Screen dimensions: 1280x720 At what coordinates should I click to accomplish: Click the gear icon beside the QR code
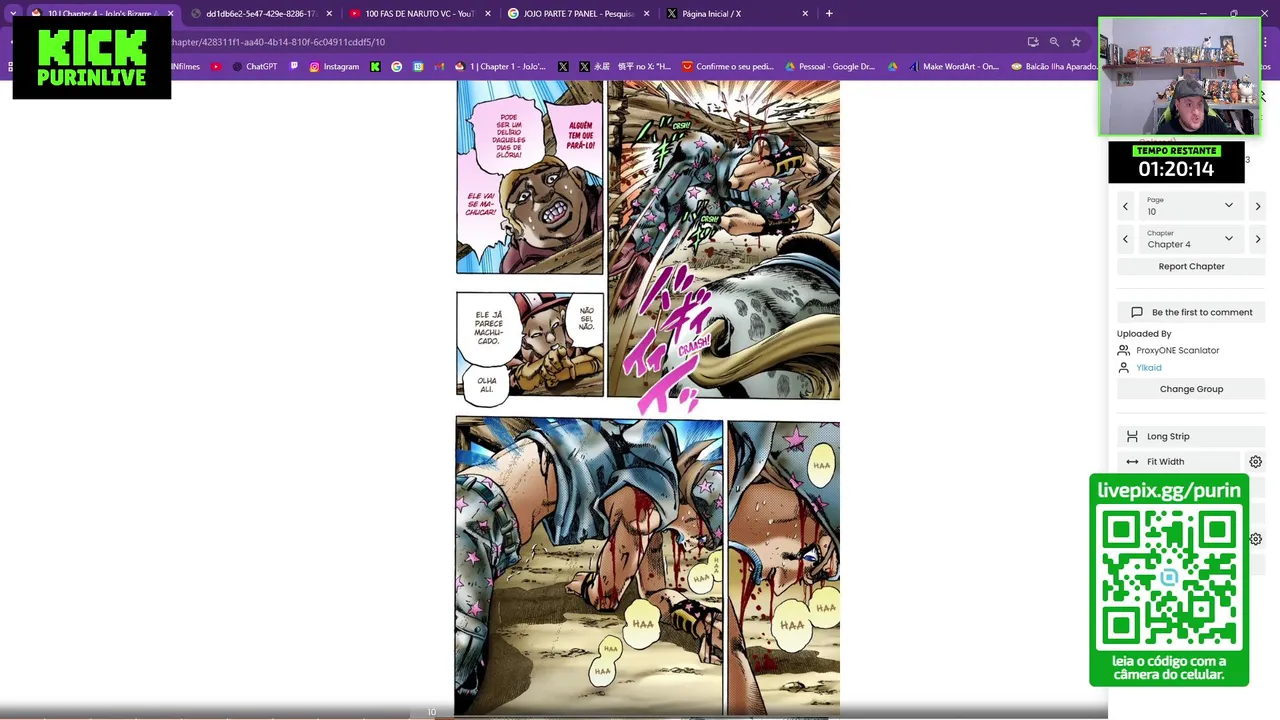[1255, 539]
